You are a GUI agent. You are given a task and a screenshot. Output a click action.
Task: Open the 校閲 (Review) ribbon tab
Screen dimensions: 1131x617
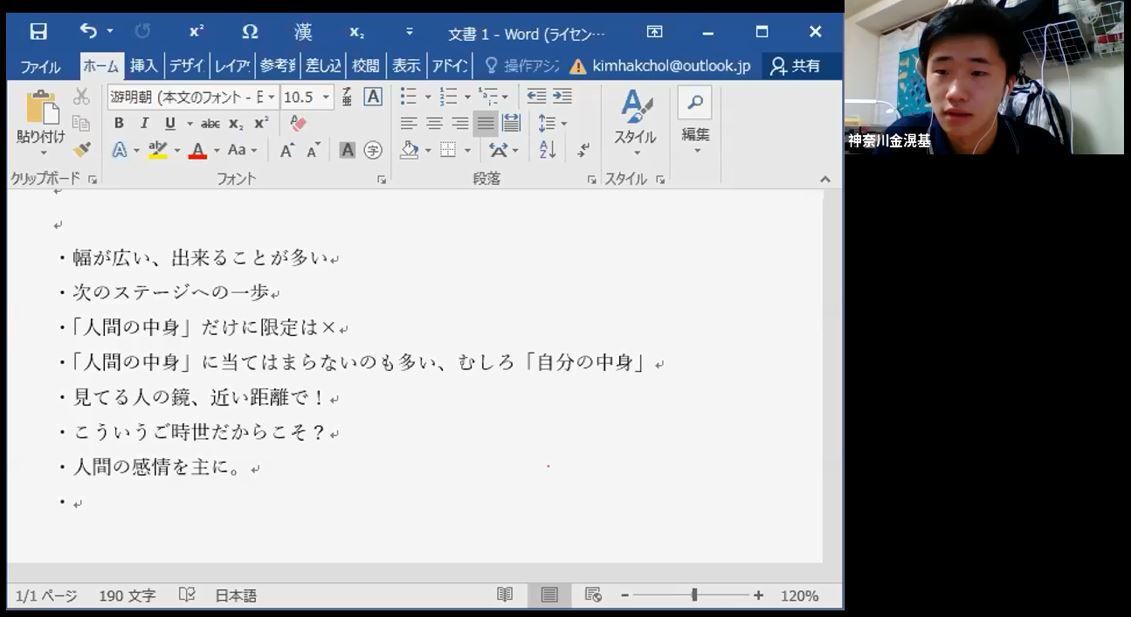[365, 66]
